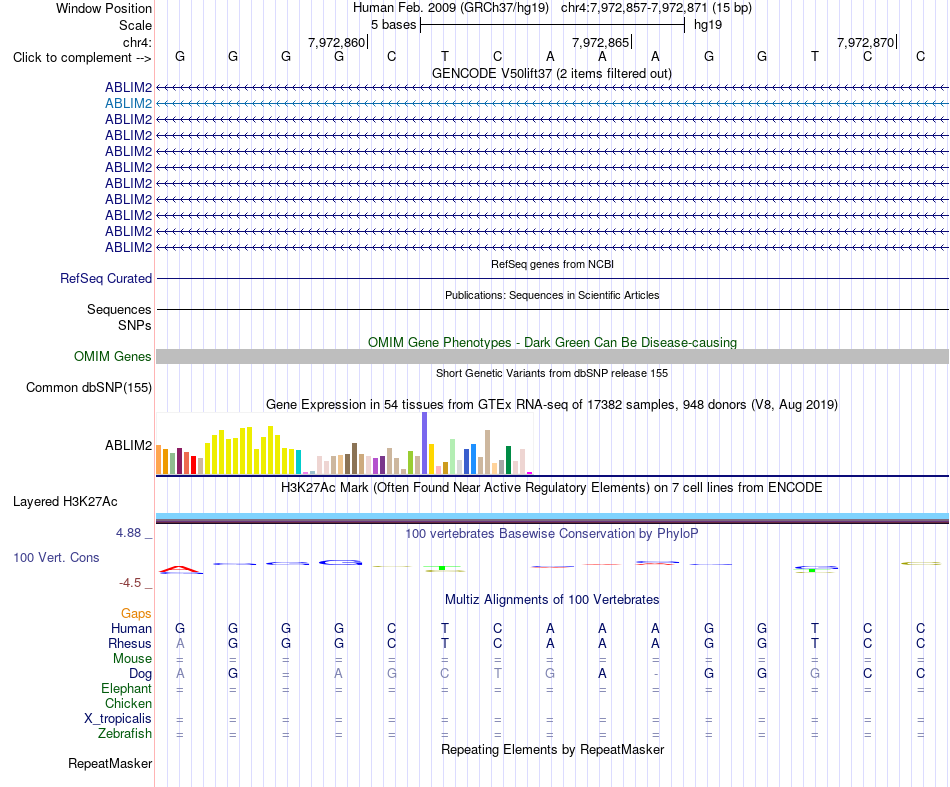Click the X_tropicalis species row label
950x787 pixels.
(118, 719)
